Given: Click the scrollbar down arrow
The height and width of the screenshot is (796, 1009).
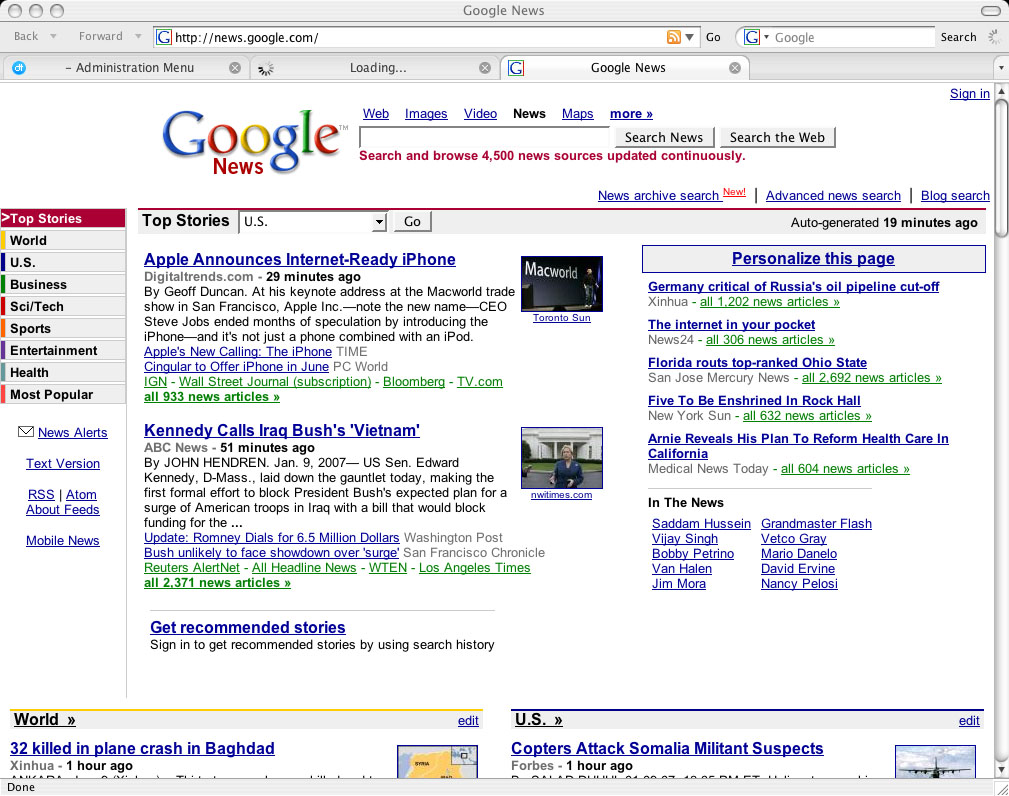Looking at the screenshot, I should pyautogui.click(x=1001, y=770).
